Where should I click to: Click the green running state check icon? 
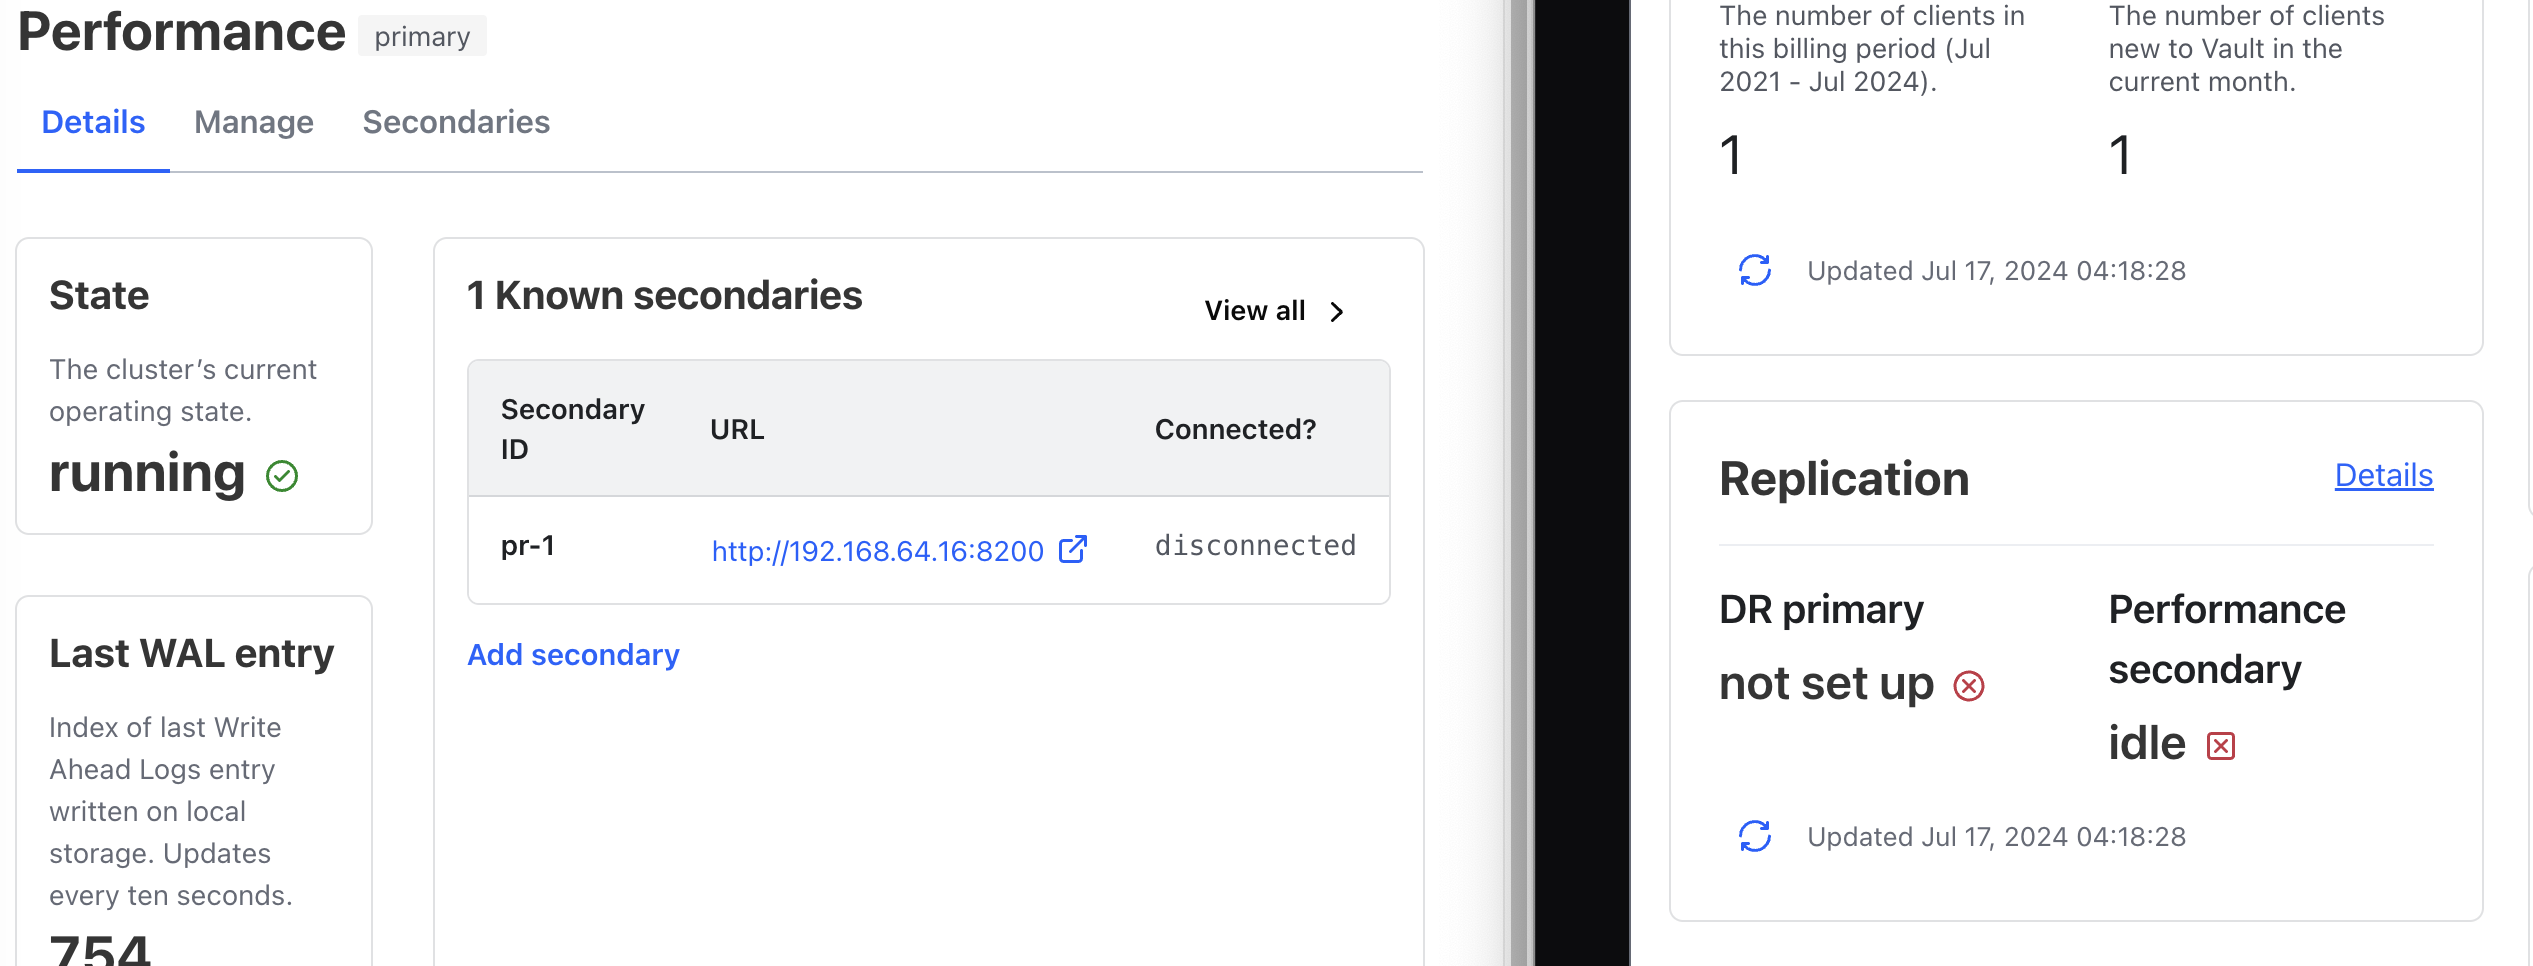282,476
